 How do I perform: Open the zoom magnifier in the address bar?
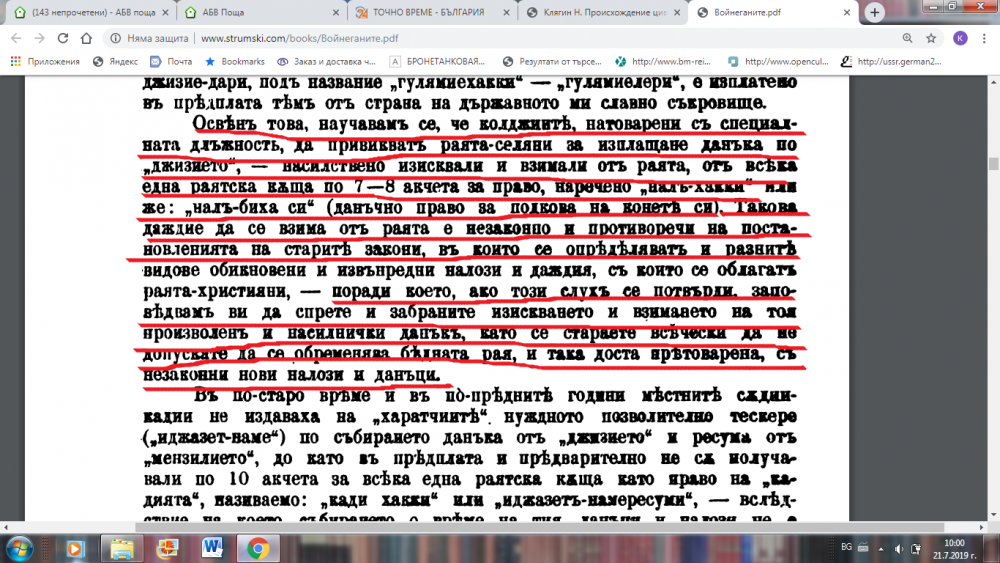[906, 39]
